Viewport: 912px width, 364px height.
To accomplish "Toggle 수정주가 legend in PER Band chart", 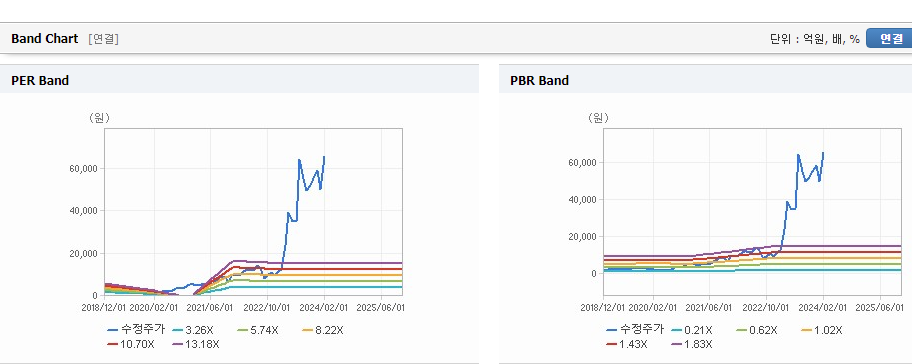I will [136, 330].
